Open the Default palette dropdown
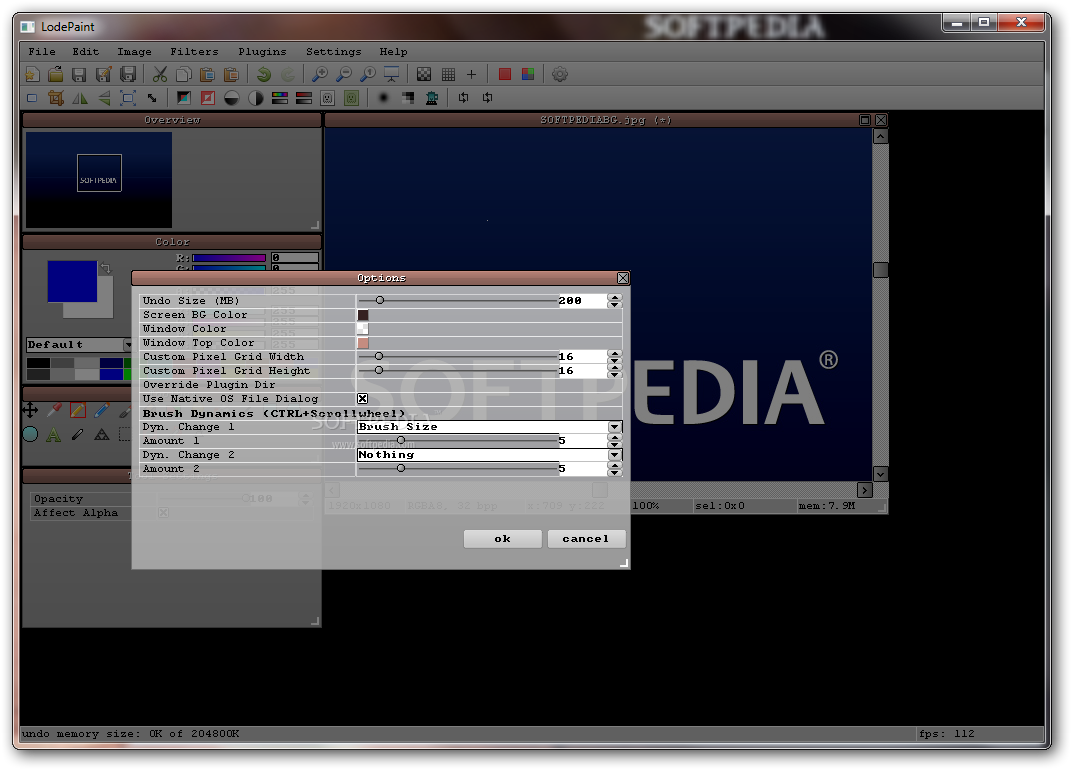Screen dimensions: 1072x770 [79, 345]
